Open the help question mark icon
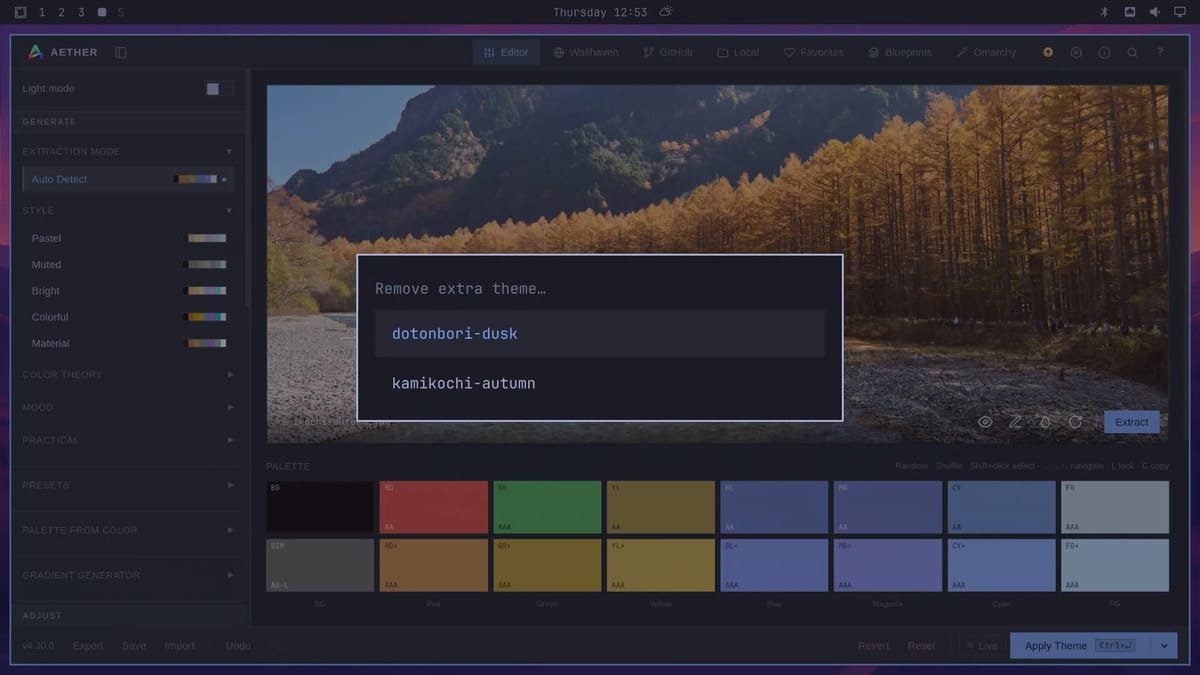 [1160, 52]
